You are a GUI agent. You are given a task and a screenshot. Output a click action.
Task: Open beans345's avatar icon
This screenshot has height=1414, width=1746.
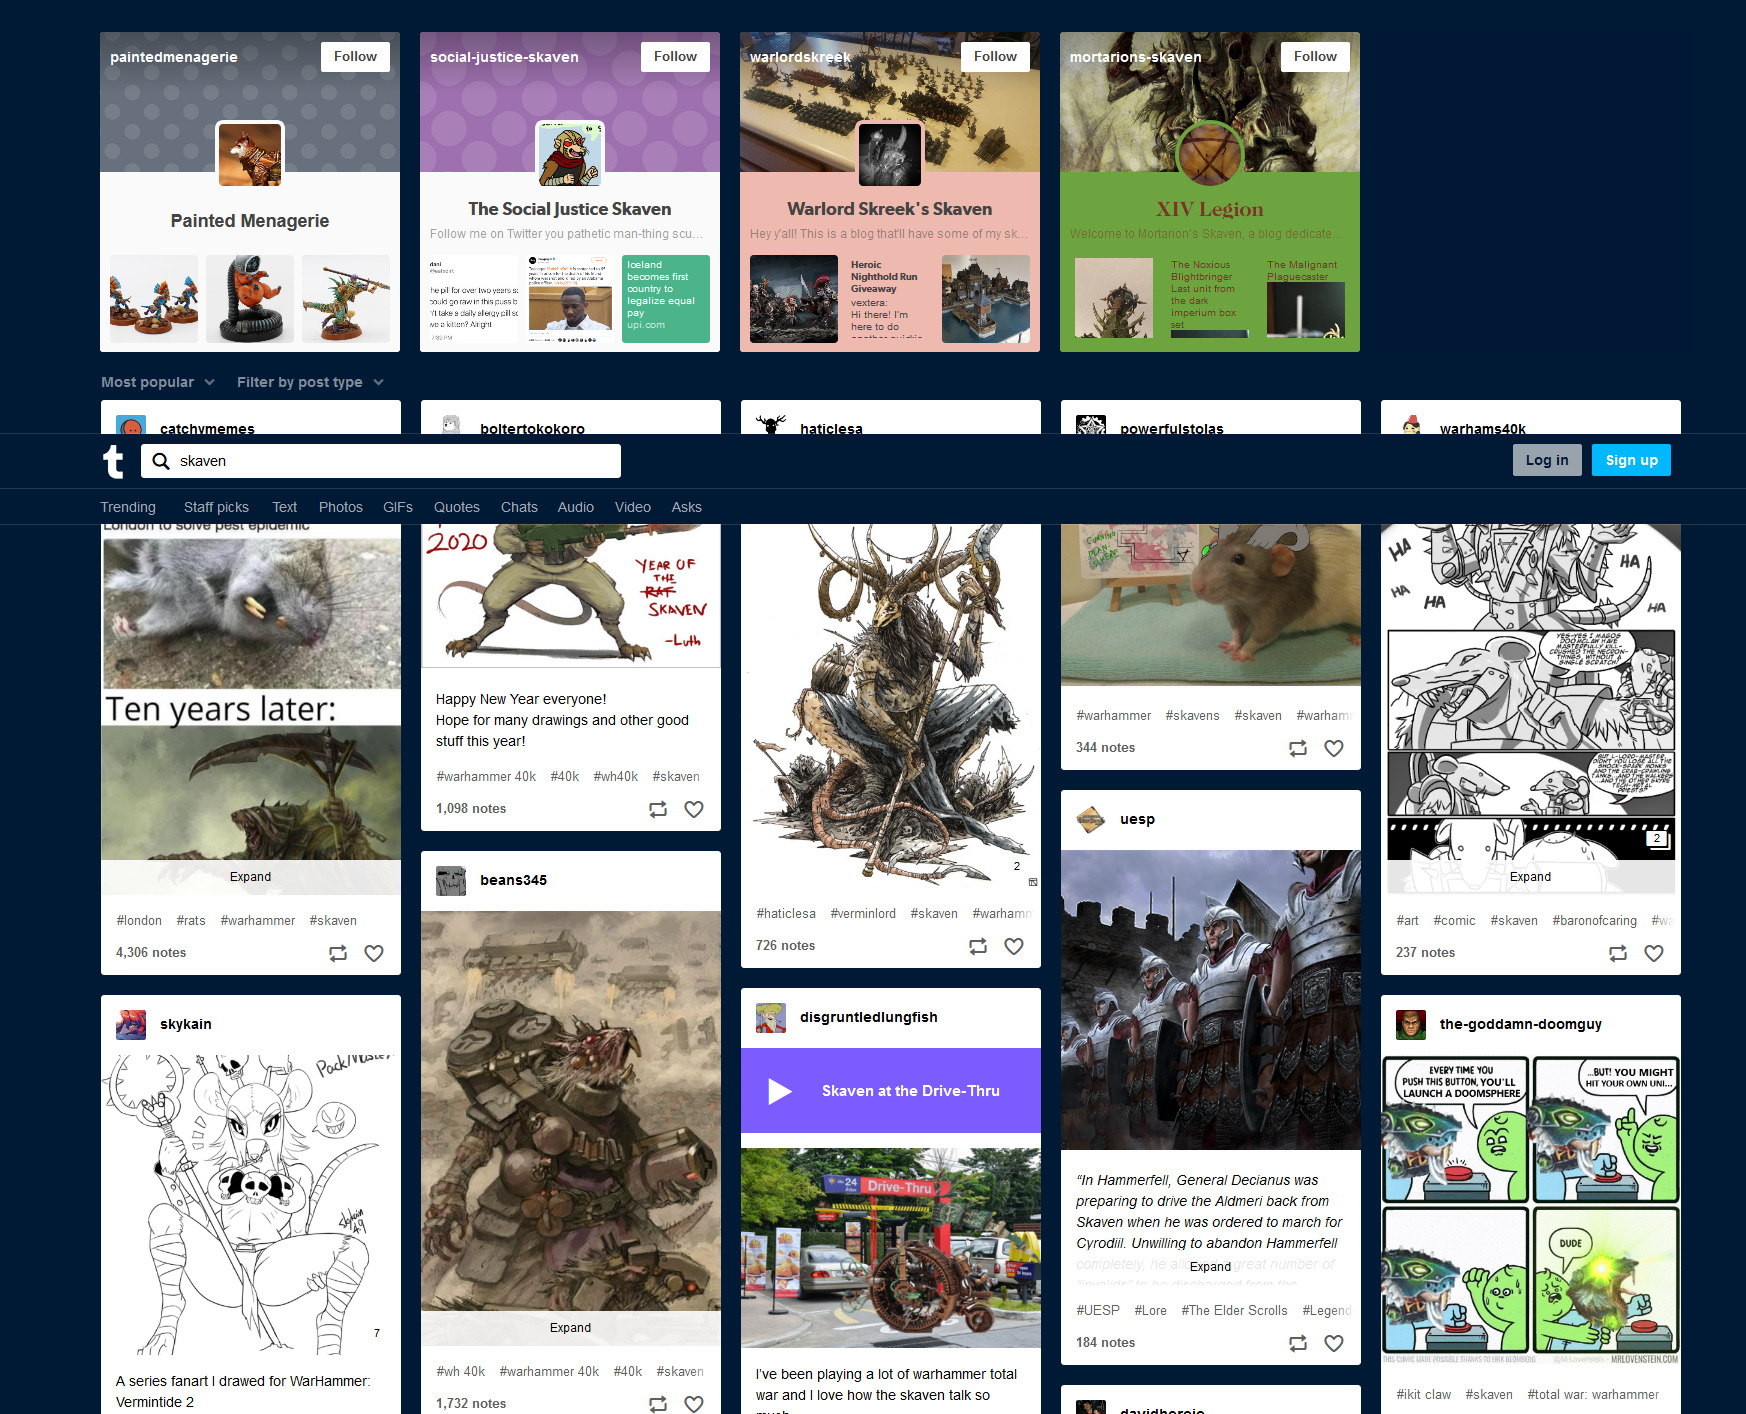click(x=451, y=880)
